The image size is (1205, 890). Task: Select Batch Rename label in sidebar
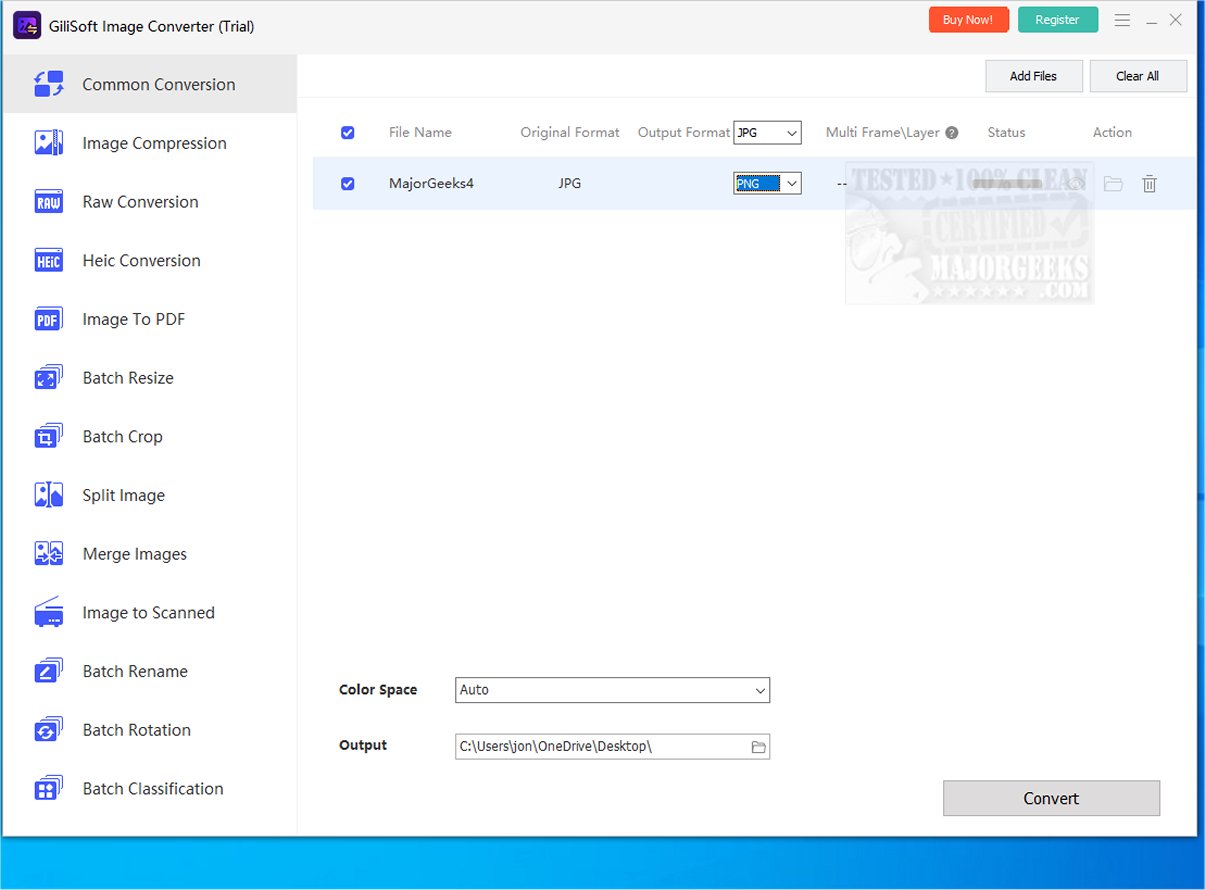[x=135, y=671]
